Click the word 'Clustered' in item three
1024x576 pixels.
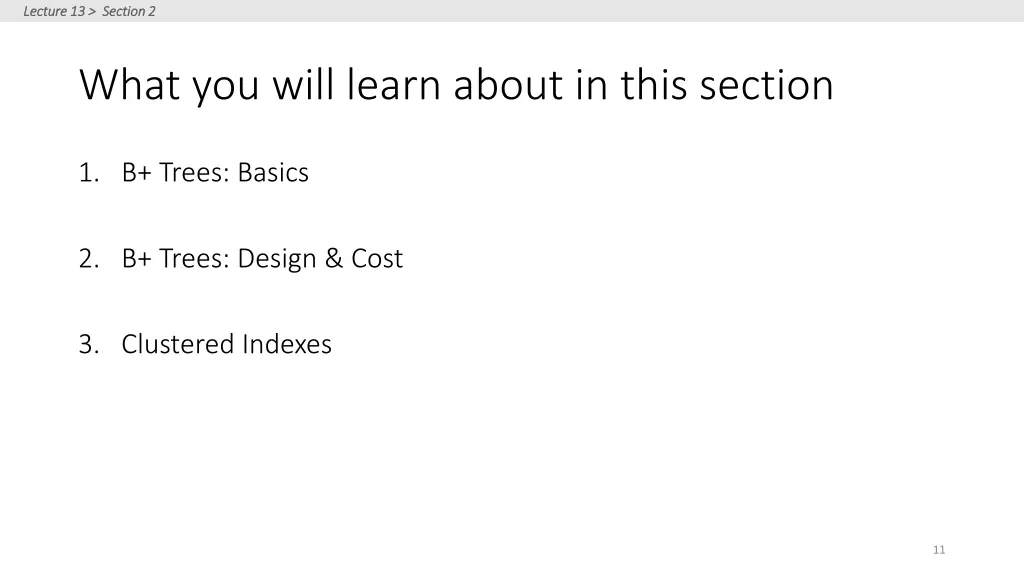click(x=178, y=344)
